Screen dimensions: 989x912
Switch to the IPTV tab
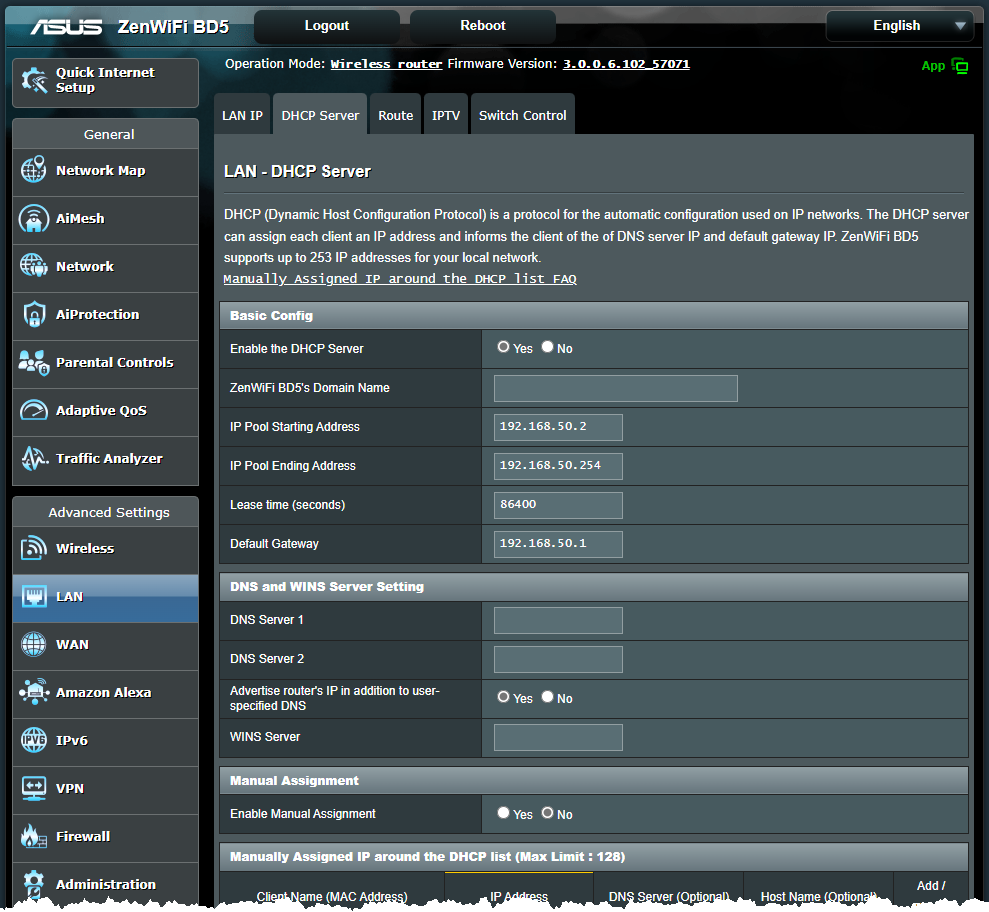[446, 114]
